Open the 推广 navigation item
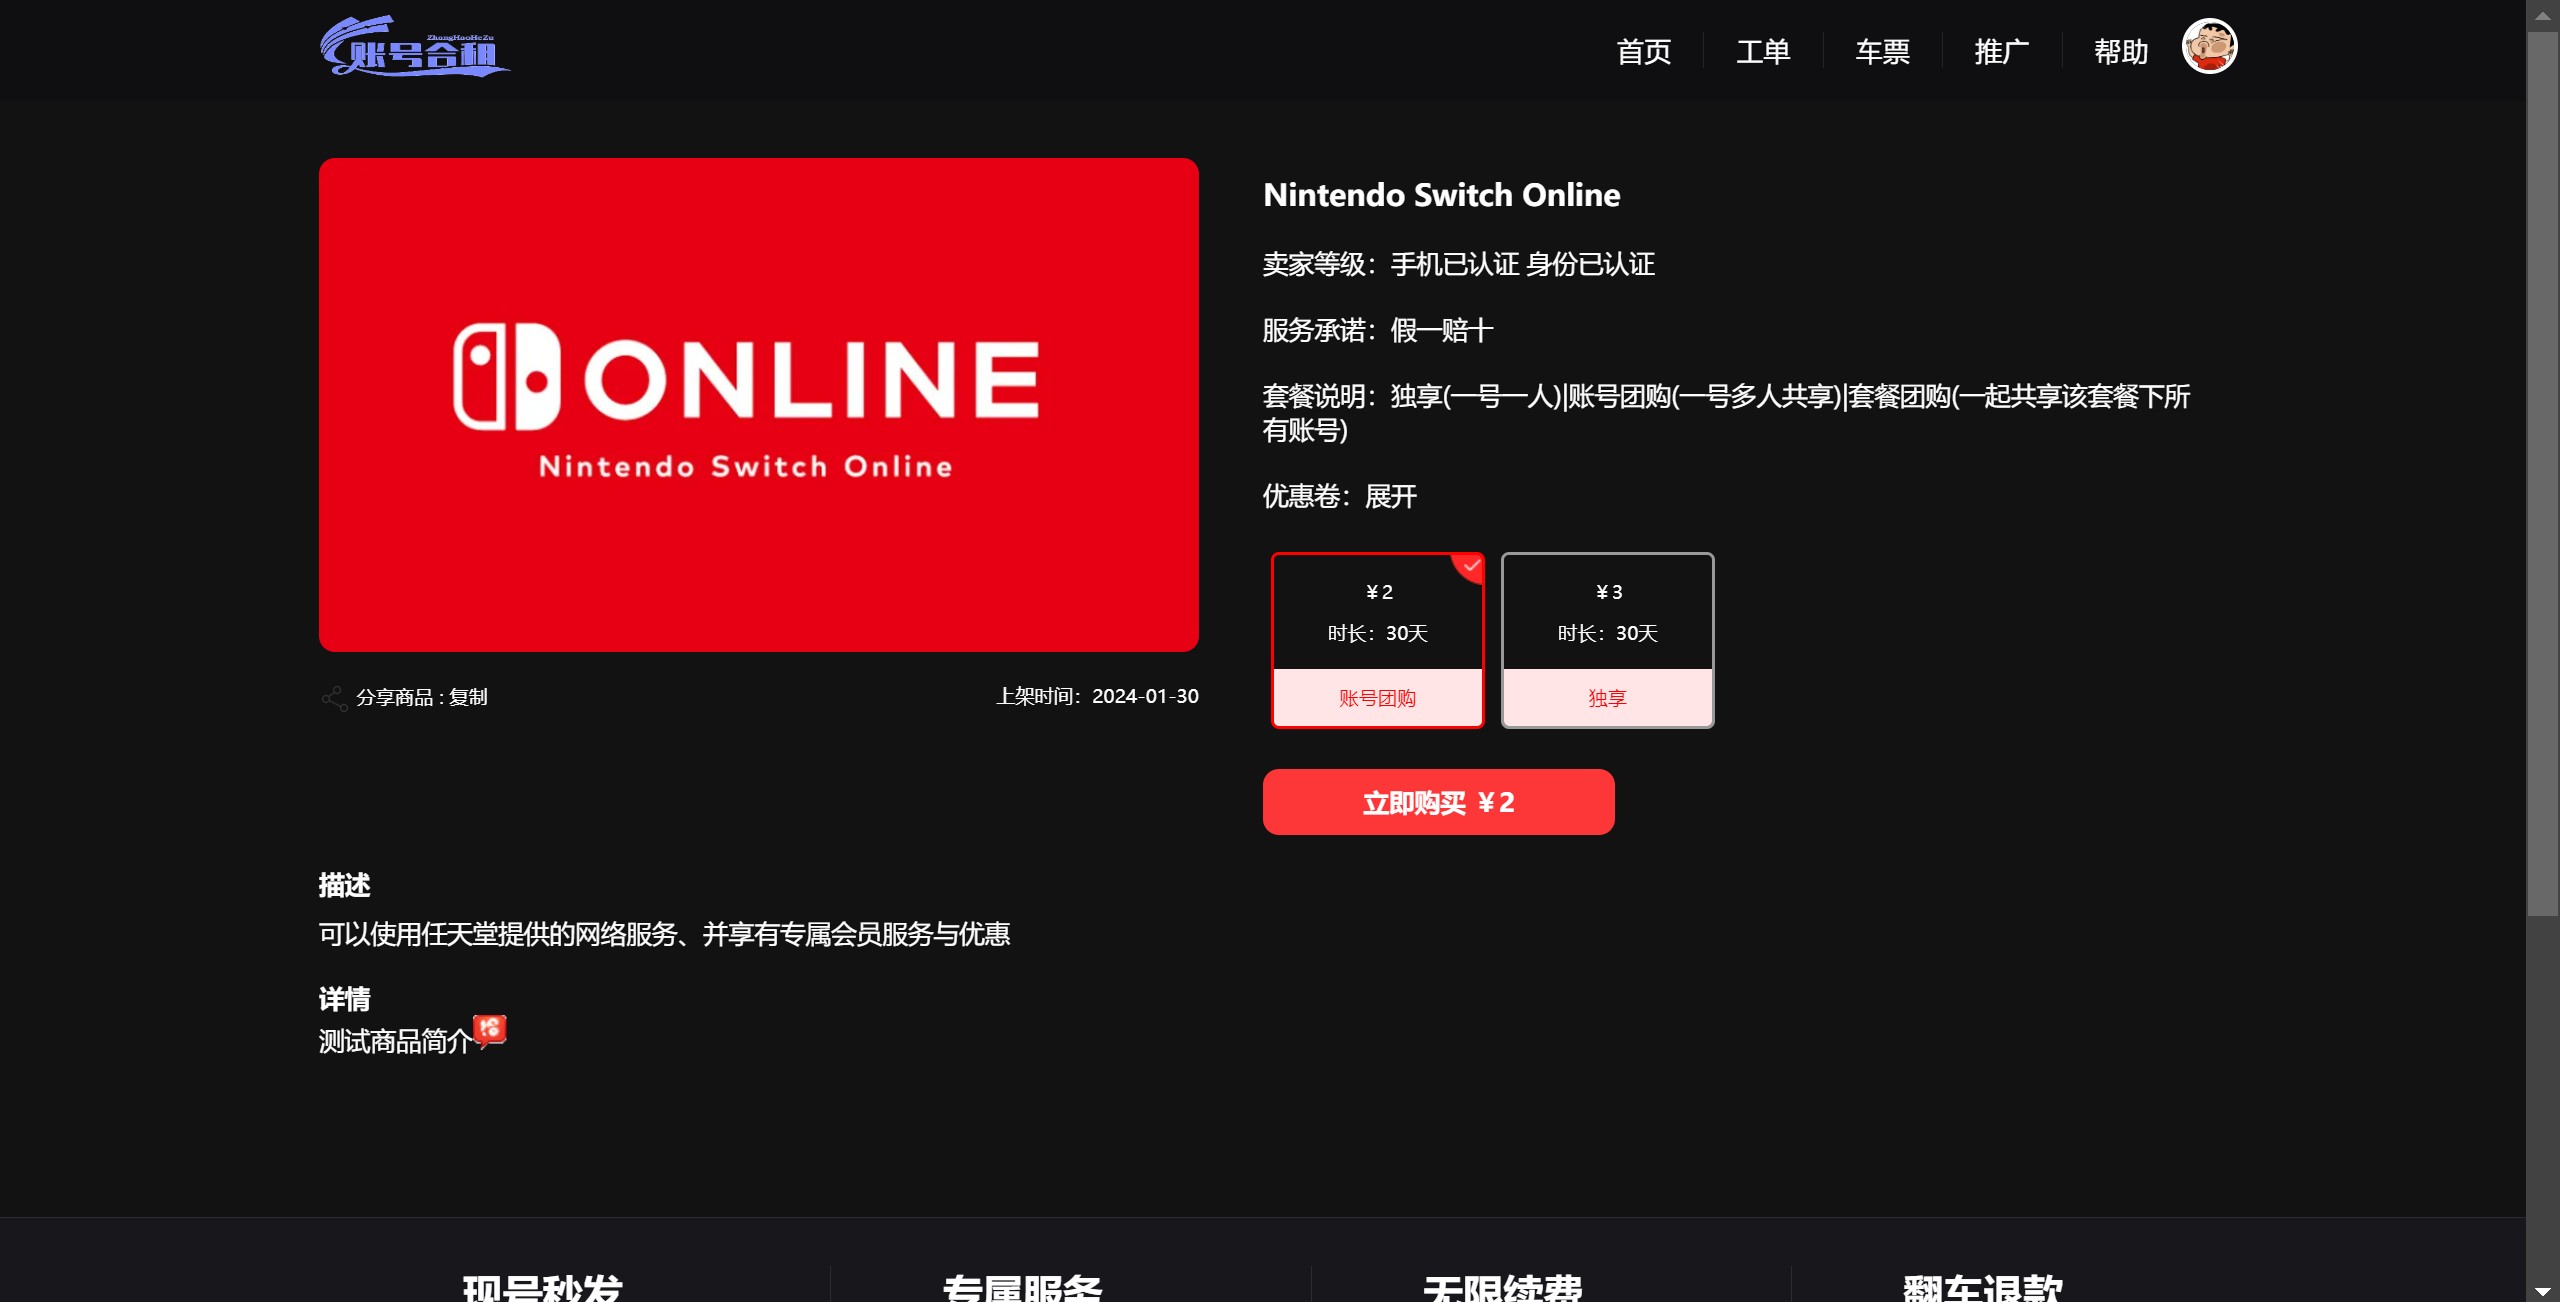The height and width of the screenshot is (1302, 2560). pos(2002,51)
